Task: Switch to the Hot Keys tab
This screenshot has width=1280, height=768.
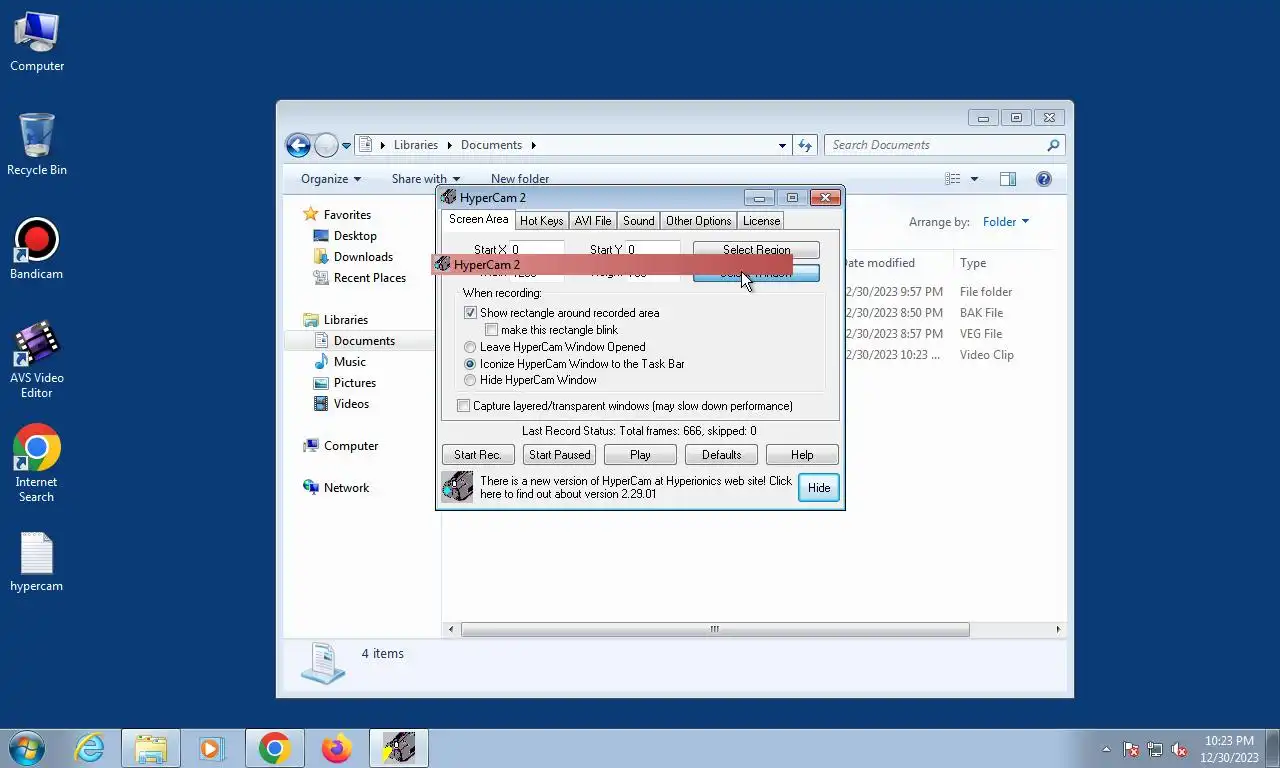Action: [541, 221]
